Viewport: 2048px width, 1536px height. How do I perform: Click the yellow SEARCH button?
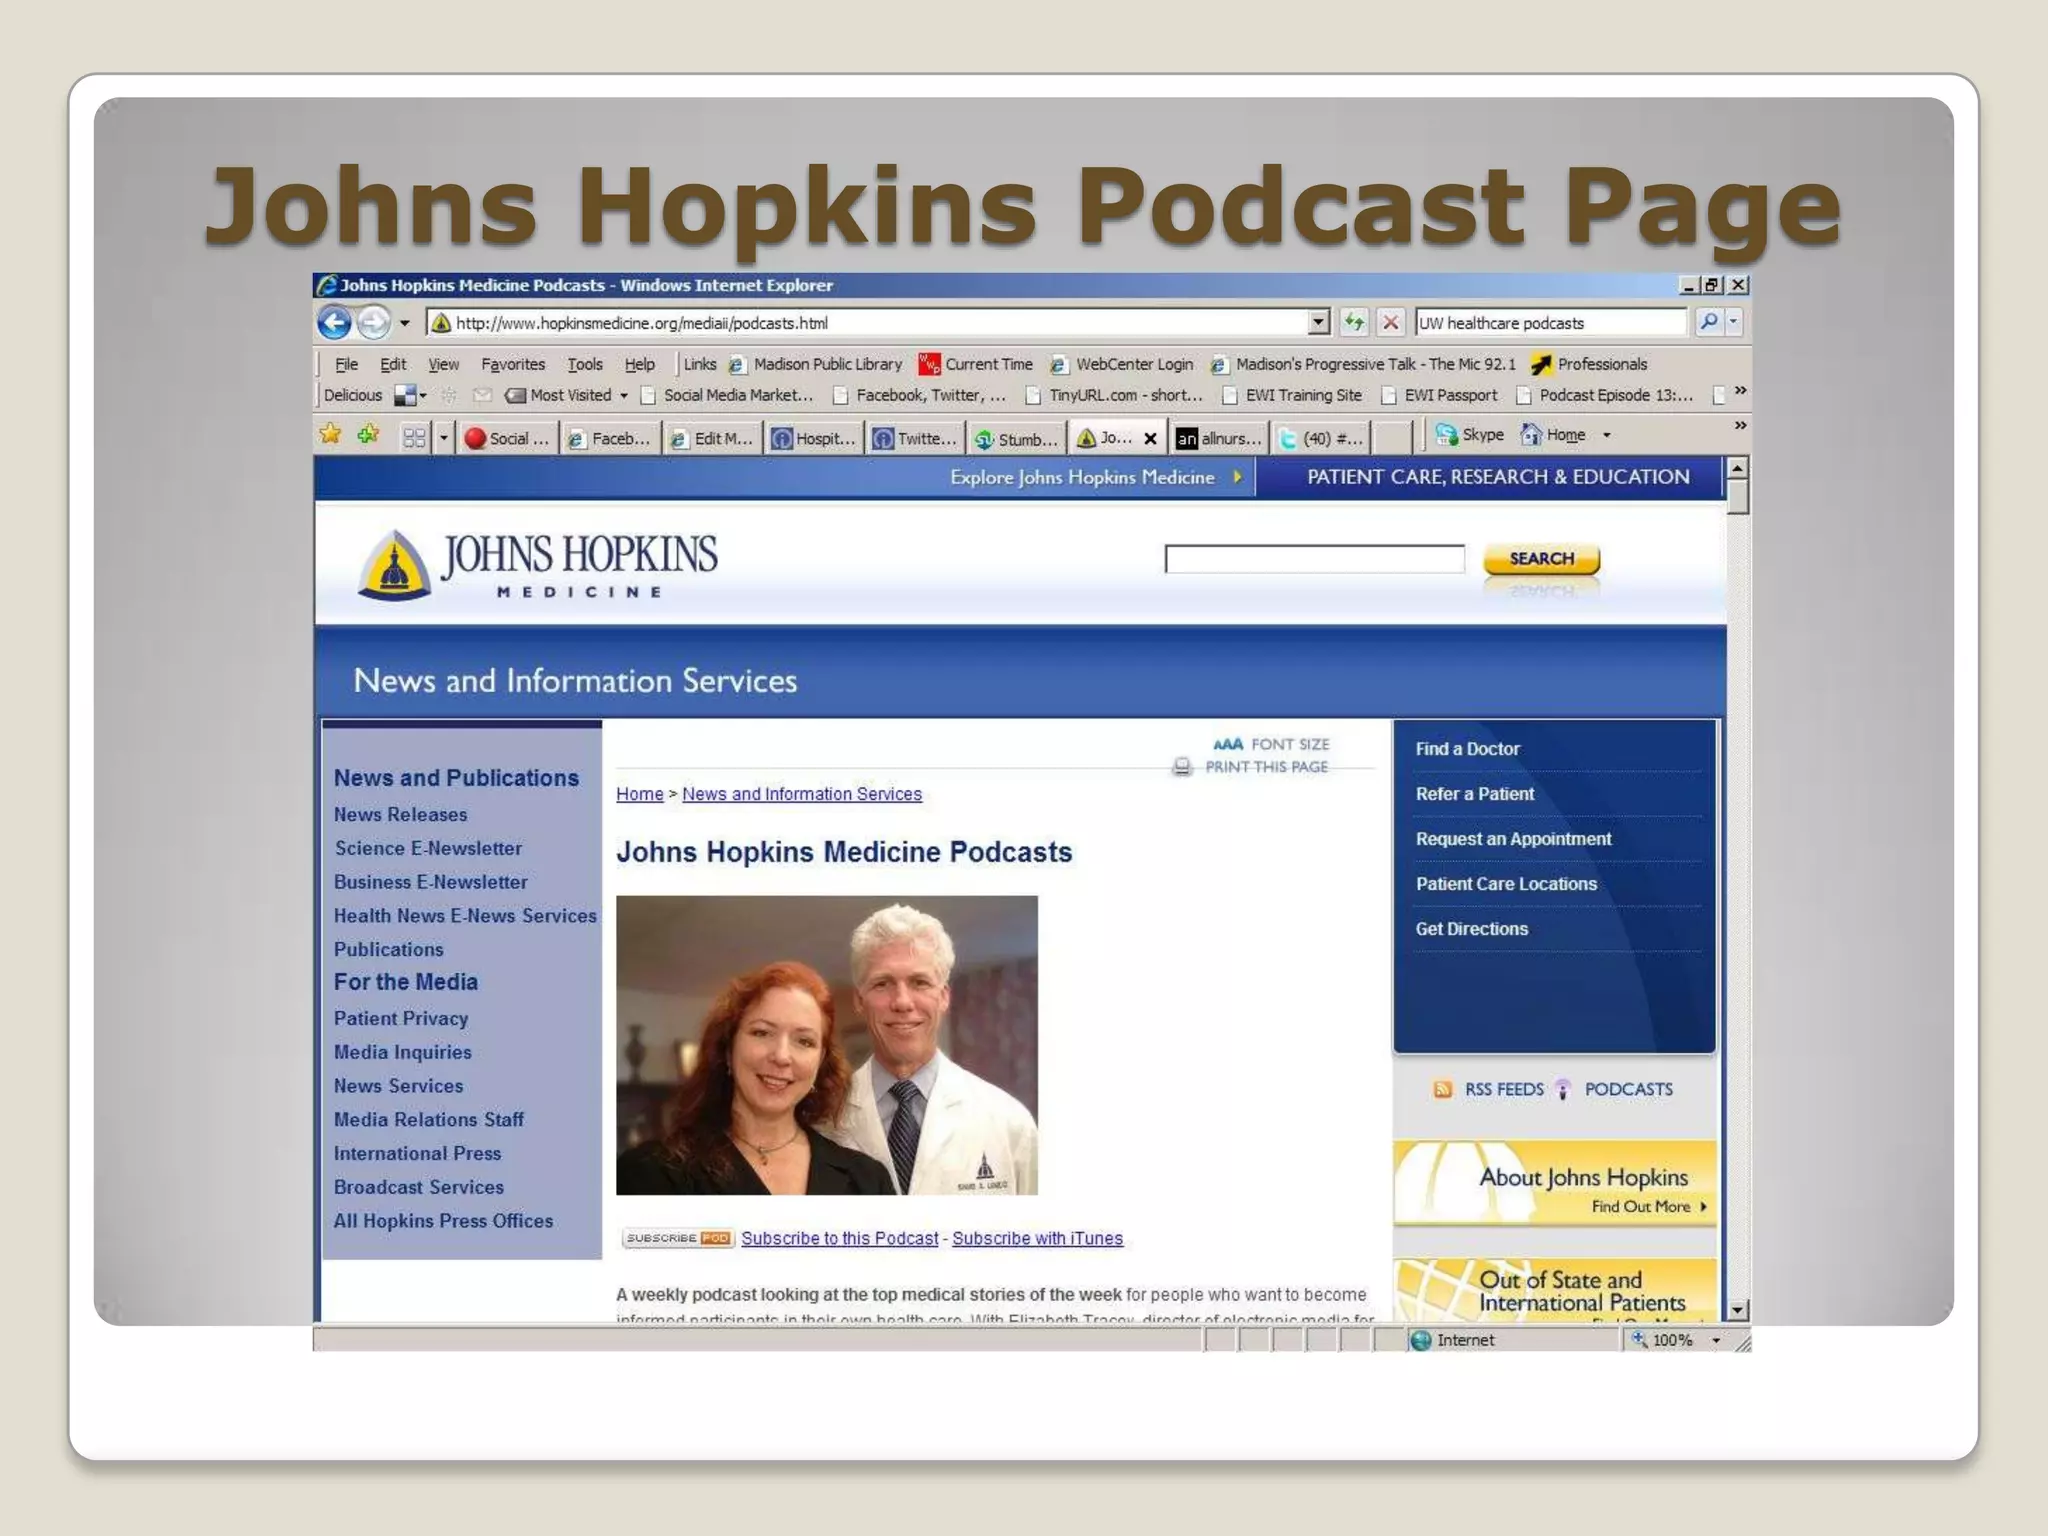point(1541,559)
